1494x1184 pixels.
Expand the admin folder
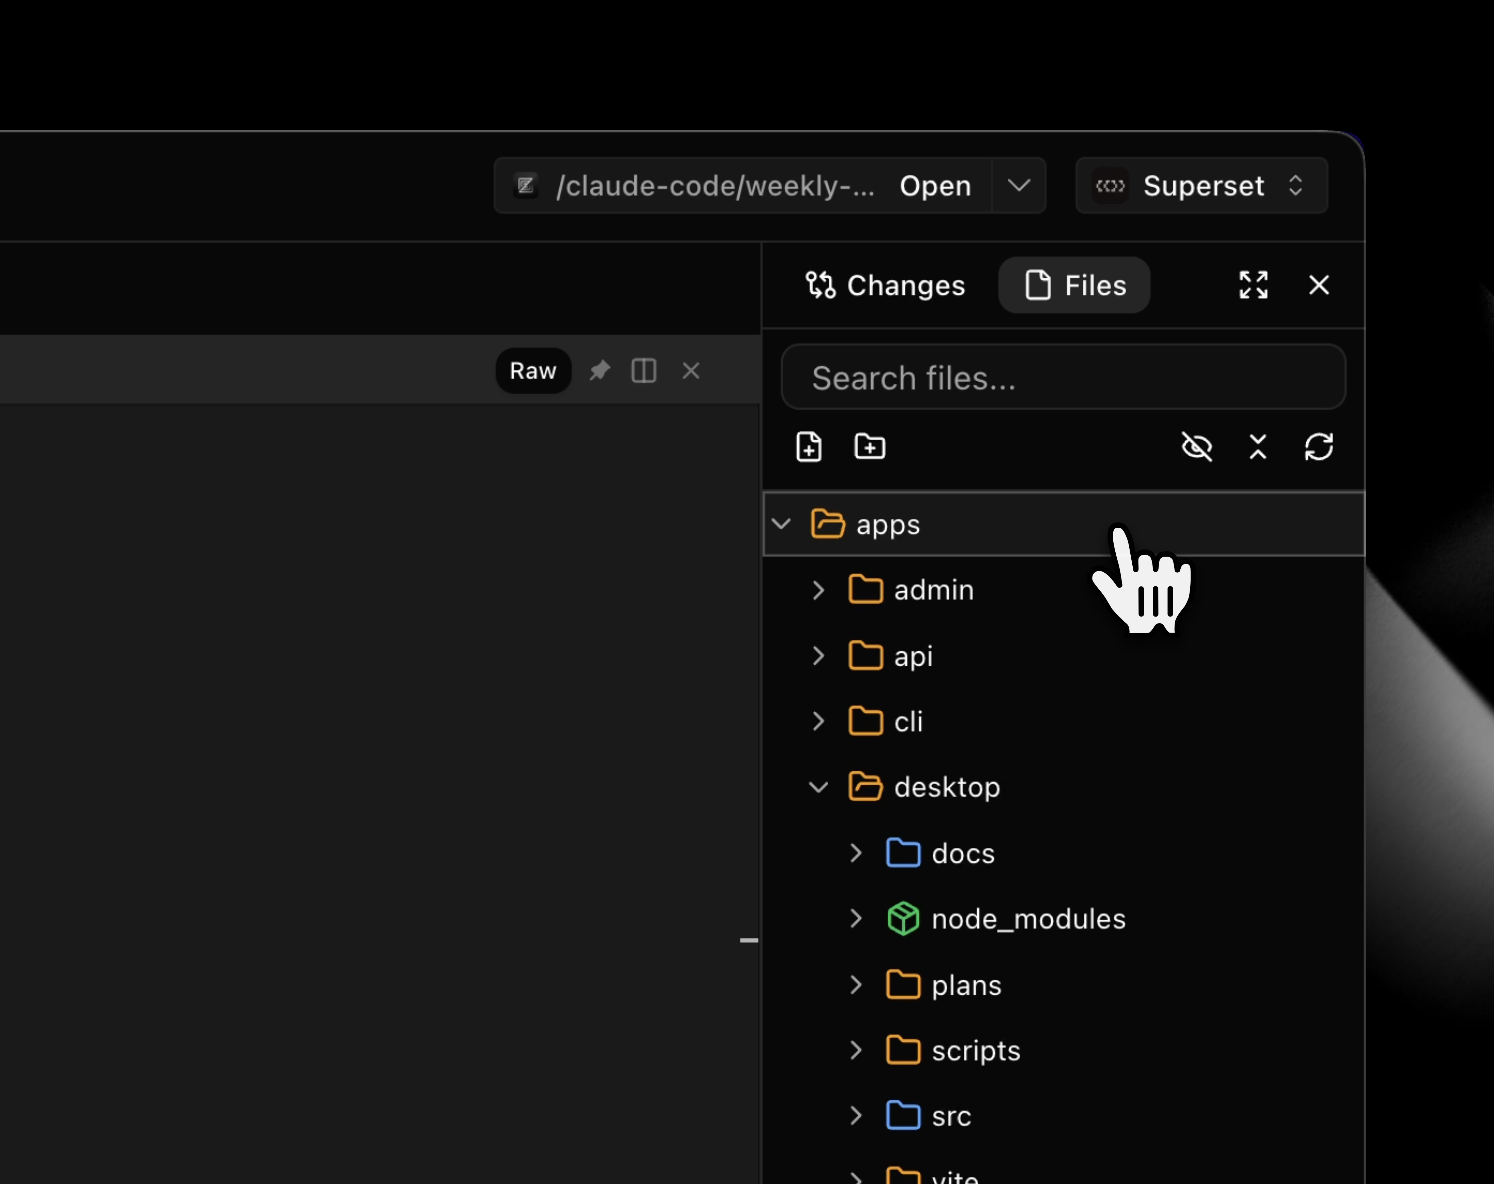819,590
